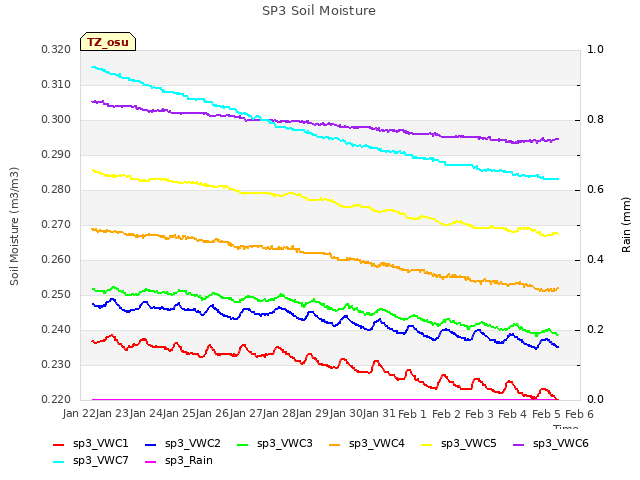Click the Feb 3 x-axis tick label
640x480 pixels.
pos(480,414)
